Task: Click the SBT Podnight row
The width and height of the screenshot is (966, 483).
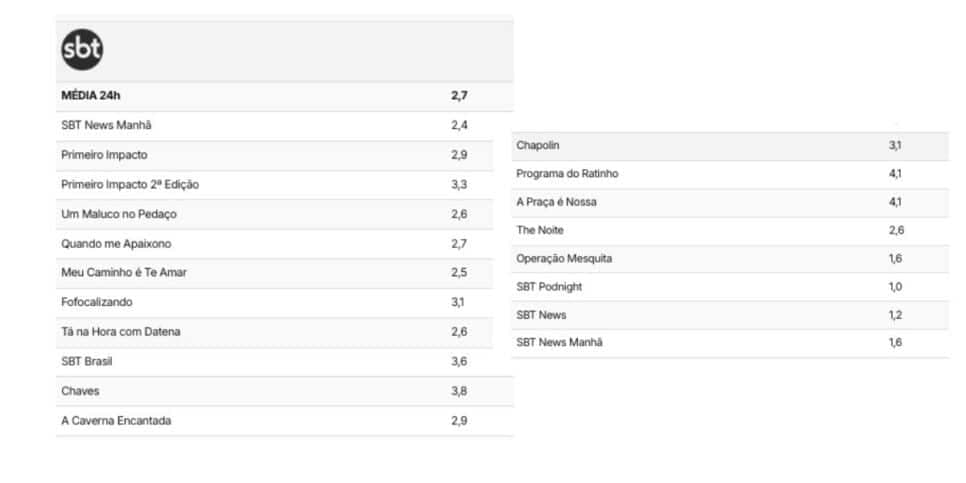Action: click(x=730, y=287)
